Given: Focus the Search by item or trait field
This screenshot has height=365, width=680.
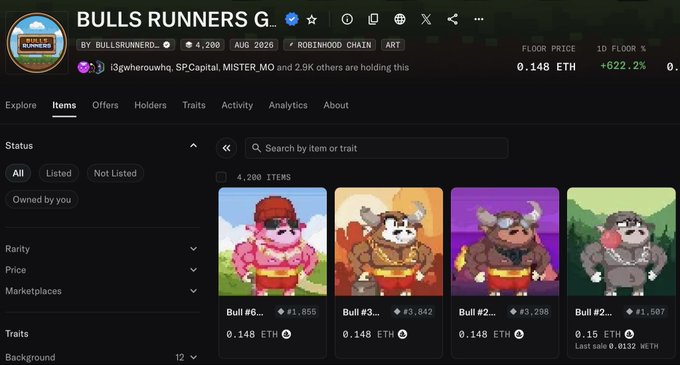Looking at the screenshot, I should [376, 148].
